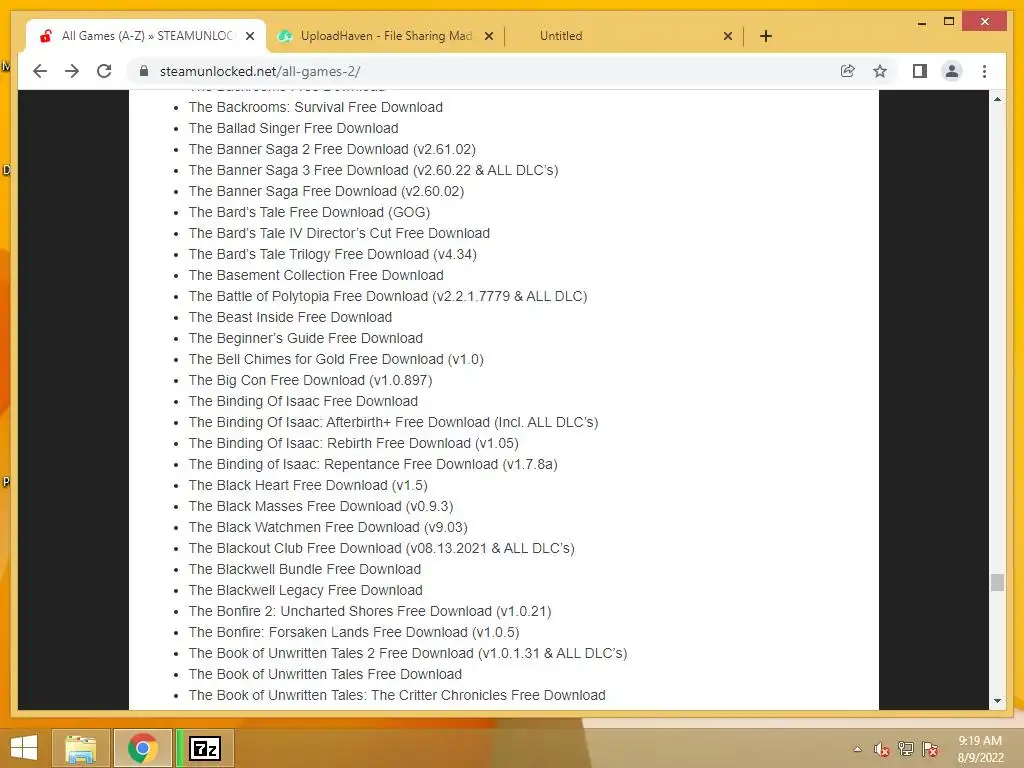Open The Binding Of Isaac: Afterbirth+ link
1024x768 pixels.
pos(393,422)
